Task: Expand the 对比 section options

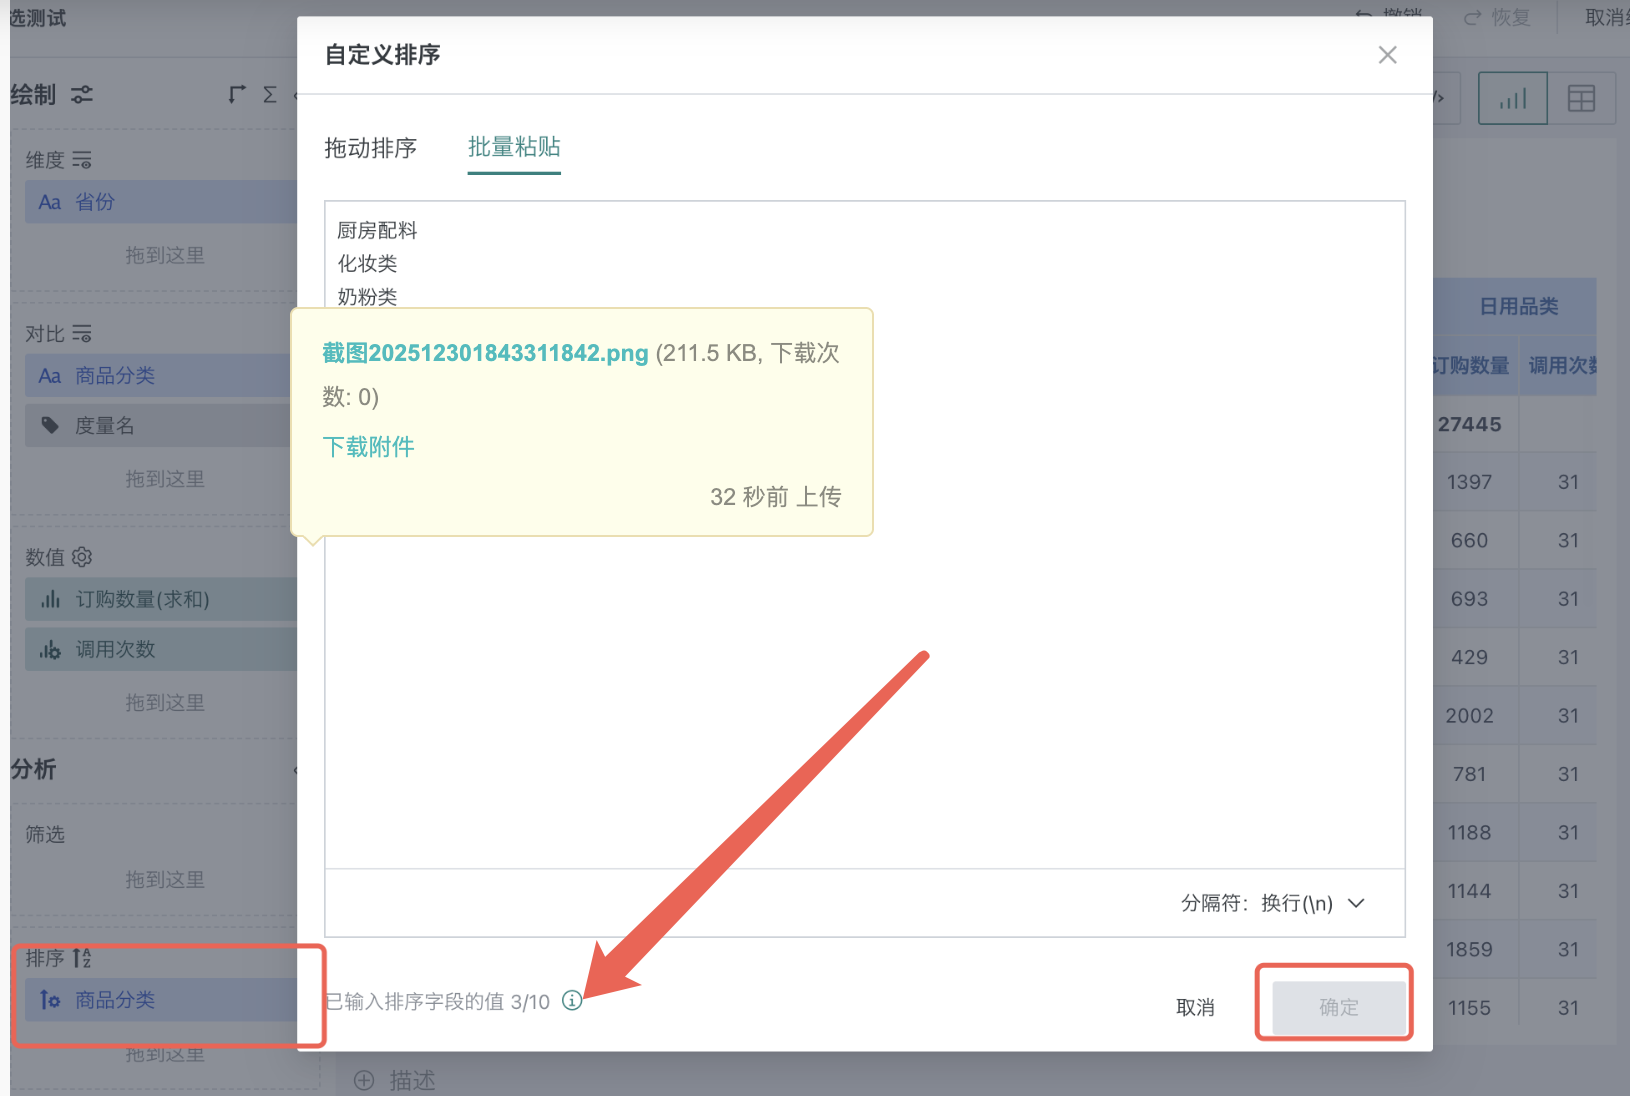Action: pyautogui.click(x=83, y=333)
